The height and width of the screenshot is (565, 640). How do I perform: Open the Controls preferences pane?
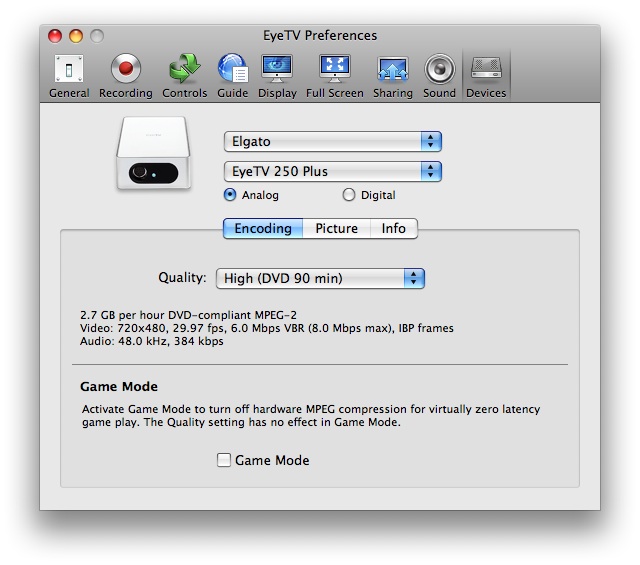click(184, 76)
